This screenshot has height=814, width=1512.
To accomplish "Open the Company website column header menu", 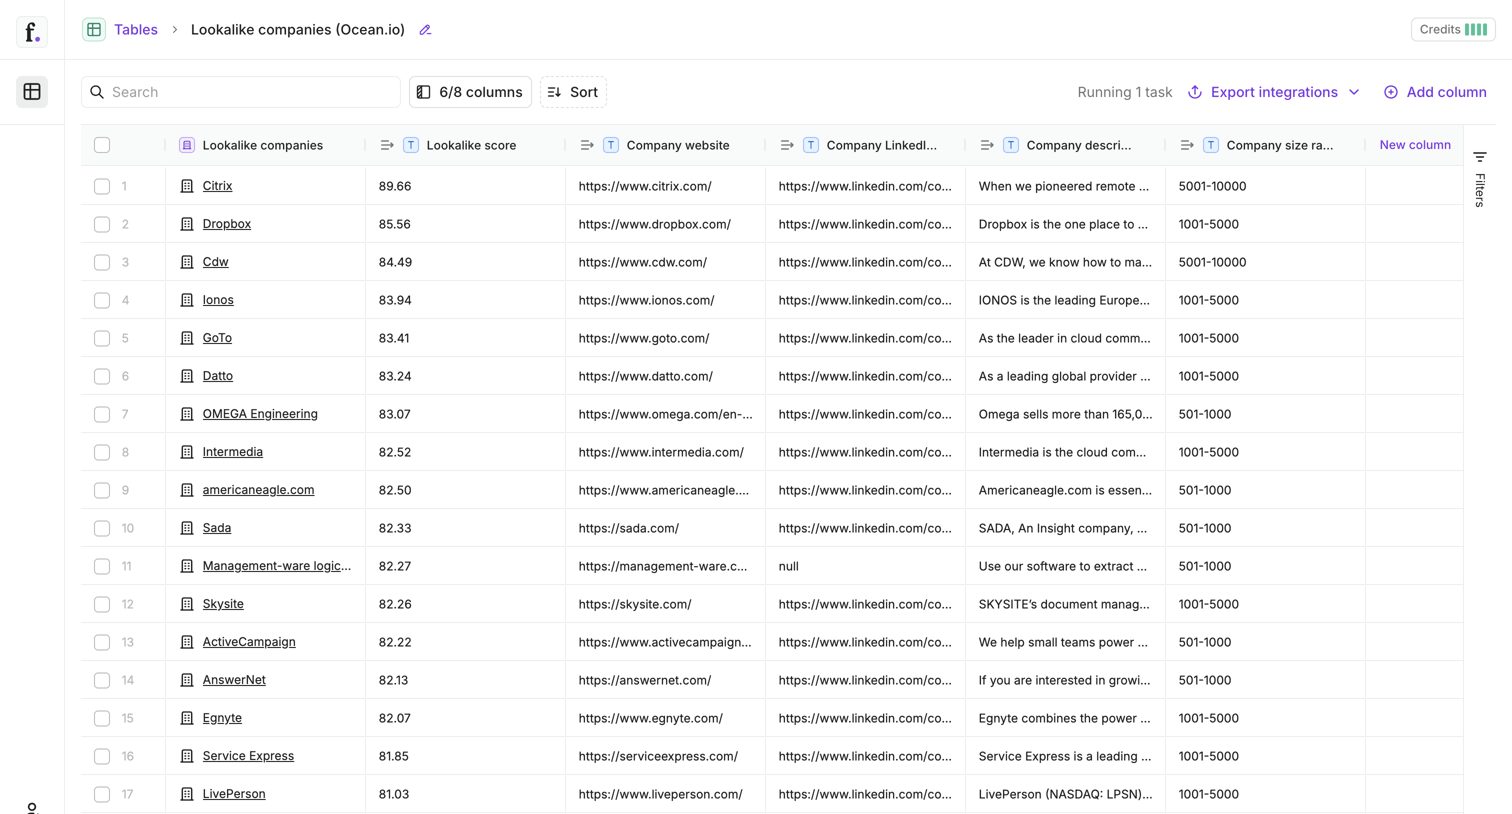I will (666, 145).
